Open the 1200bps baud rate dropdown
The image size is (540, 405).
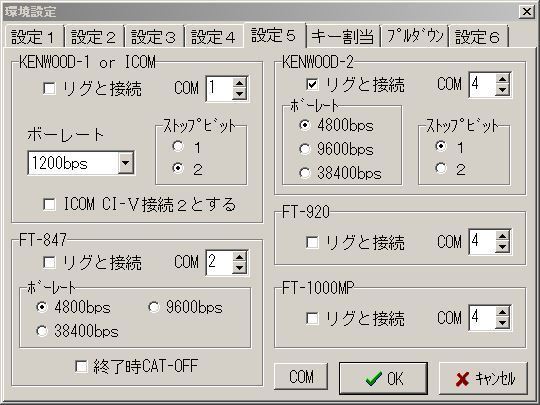coord(126,163)
